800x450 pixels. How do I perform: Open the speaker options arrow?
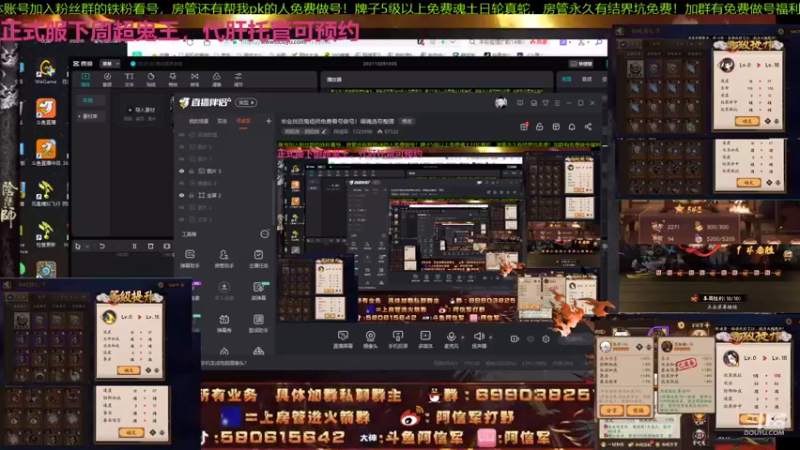[x=490, y=337]
